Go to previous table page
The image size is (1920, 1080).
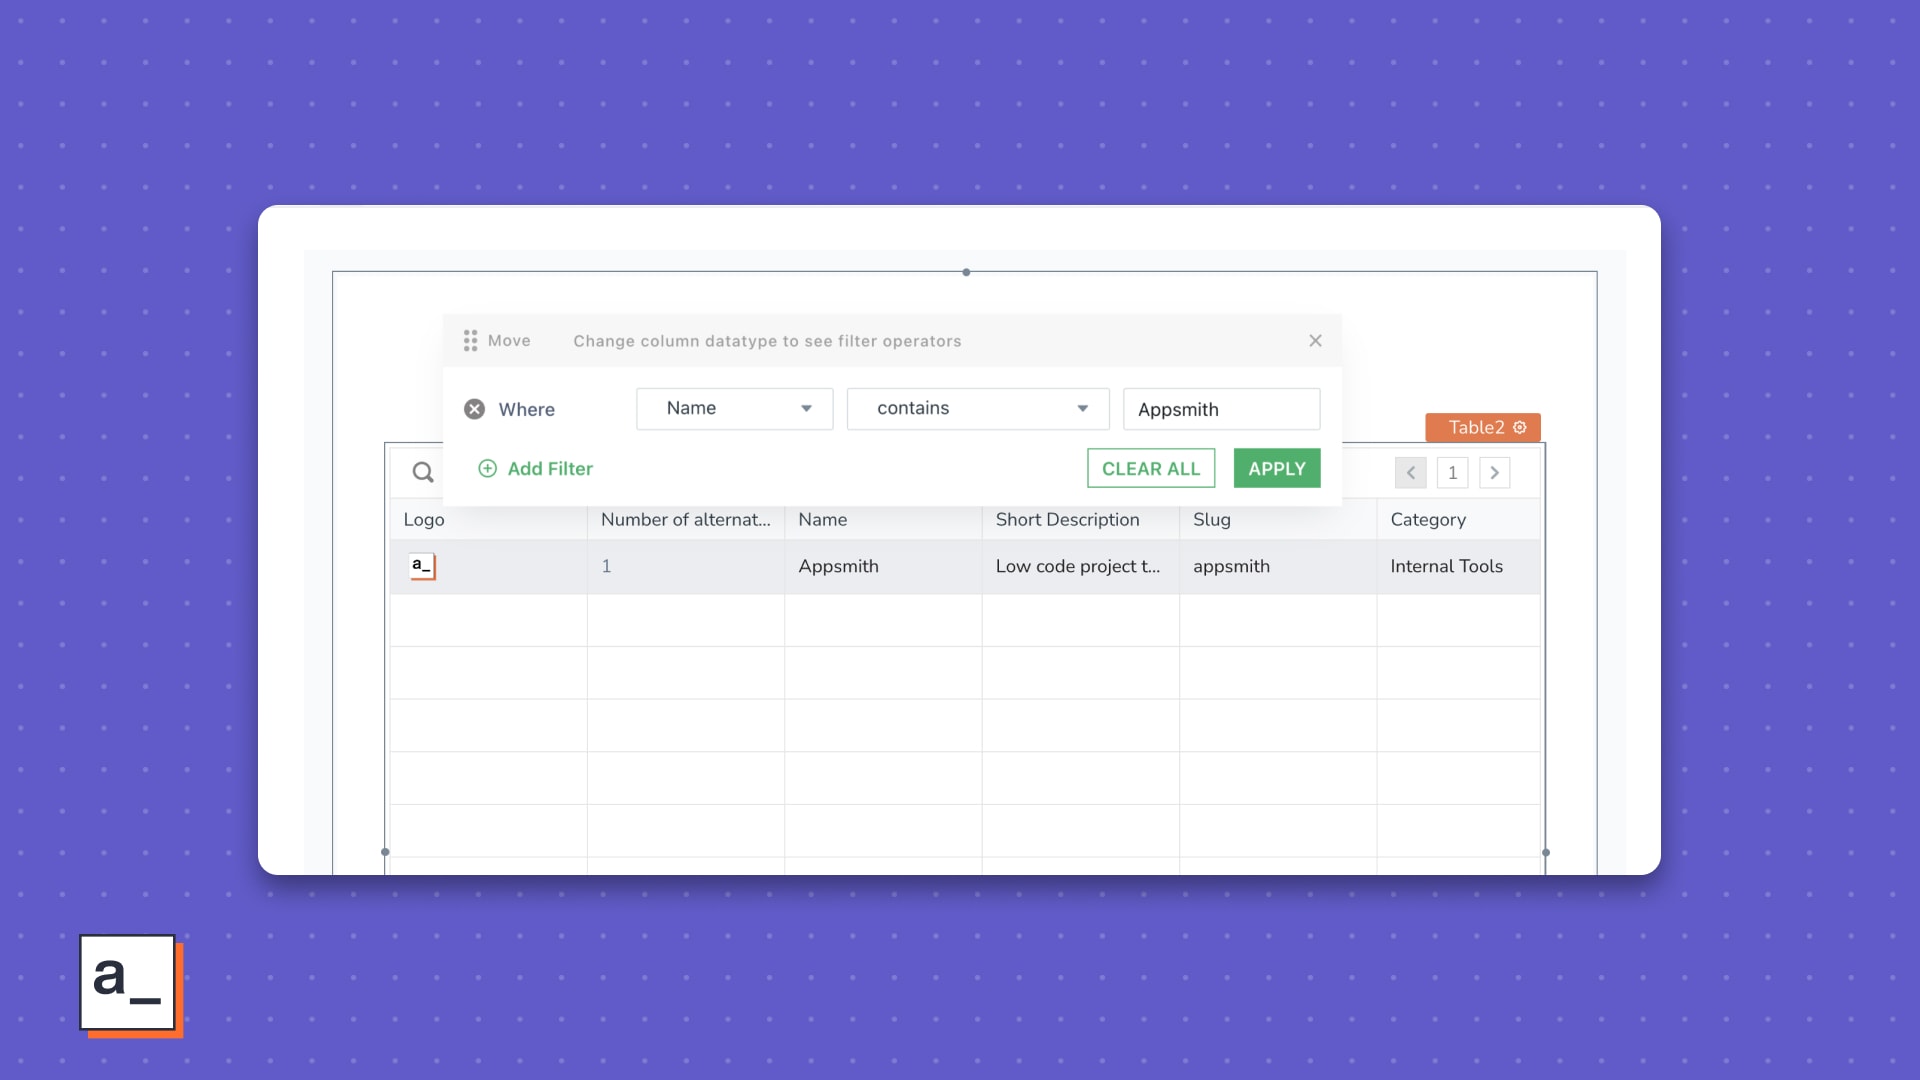point(1410,472)
